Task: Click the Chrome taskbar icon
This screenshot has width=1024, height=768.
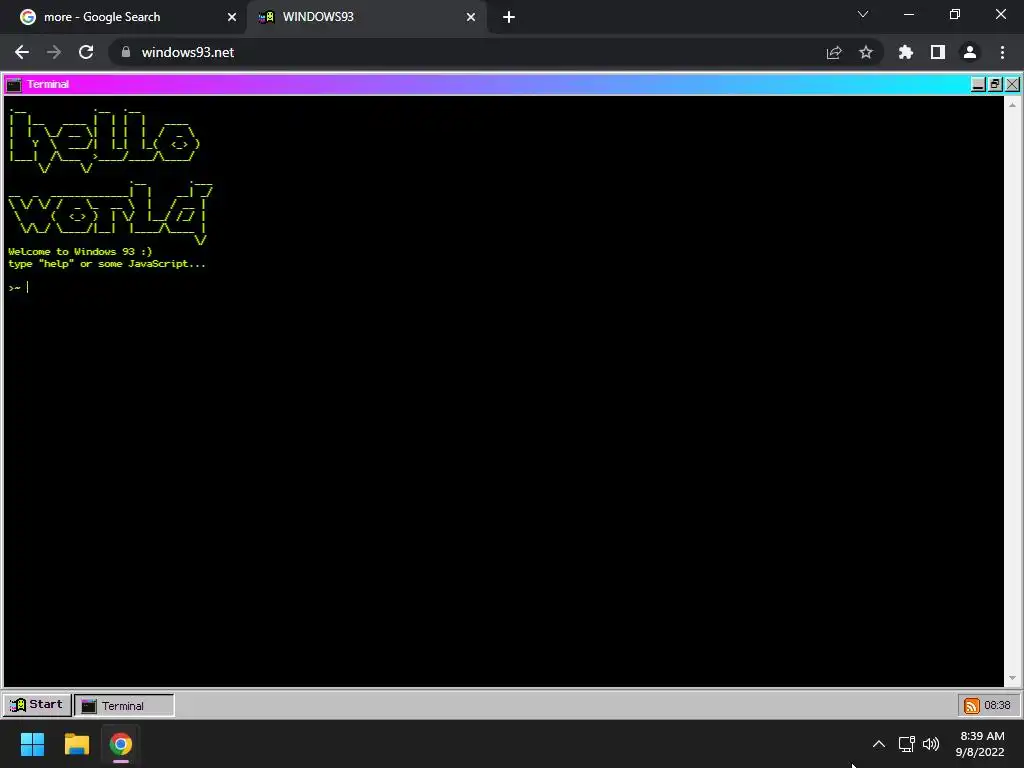Action: click(121, 744)
